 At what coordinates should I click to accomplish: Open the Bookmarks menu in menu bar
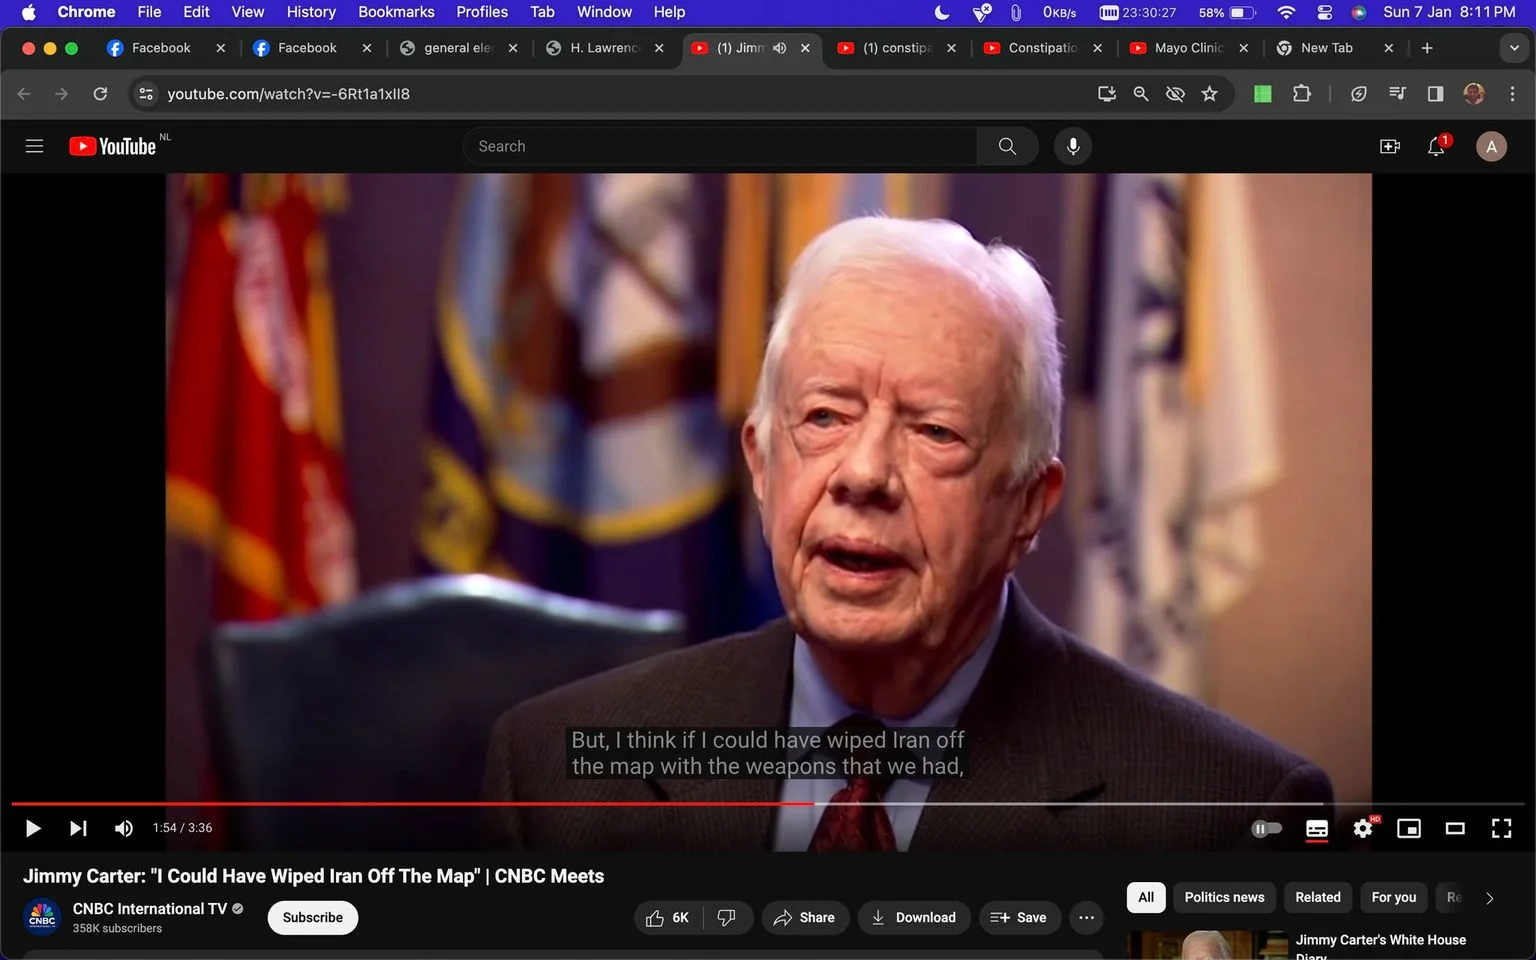click(396, 12)
